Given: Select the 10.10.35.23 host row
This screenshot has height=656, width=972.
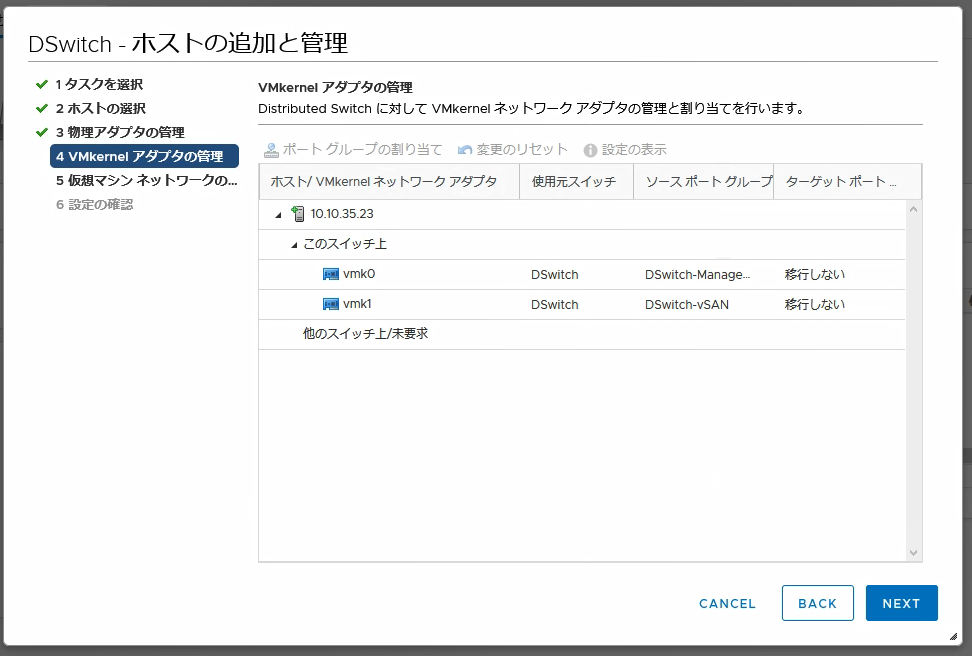Looking at the screenshot, I should (582, 215).
